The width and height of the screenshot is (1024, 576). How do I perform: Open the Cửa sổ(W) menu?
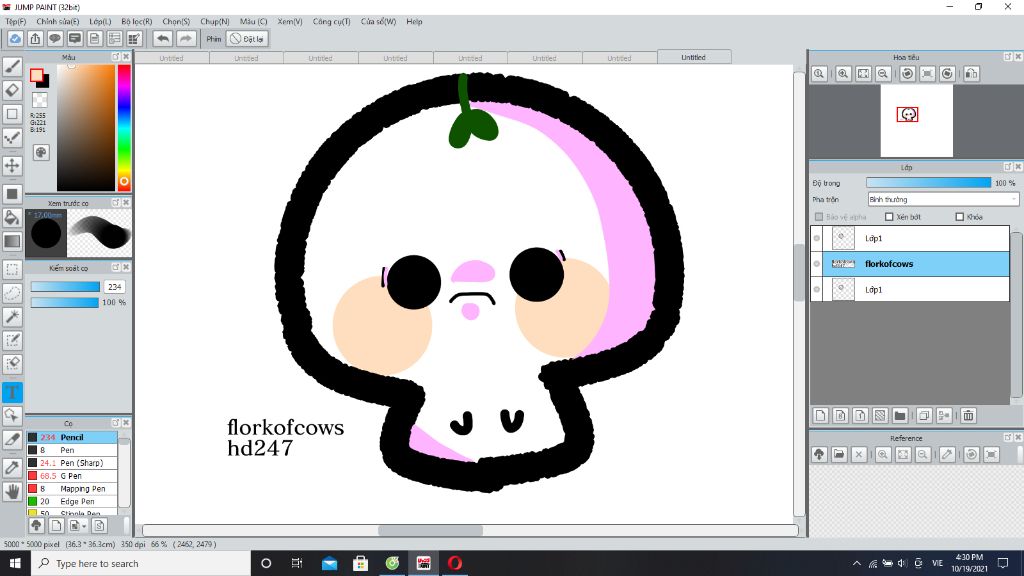(378, 22)
